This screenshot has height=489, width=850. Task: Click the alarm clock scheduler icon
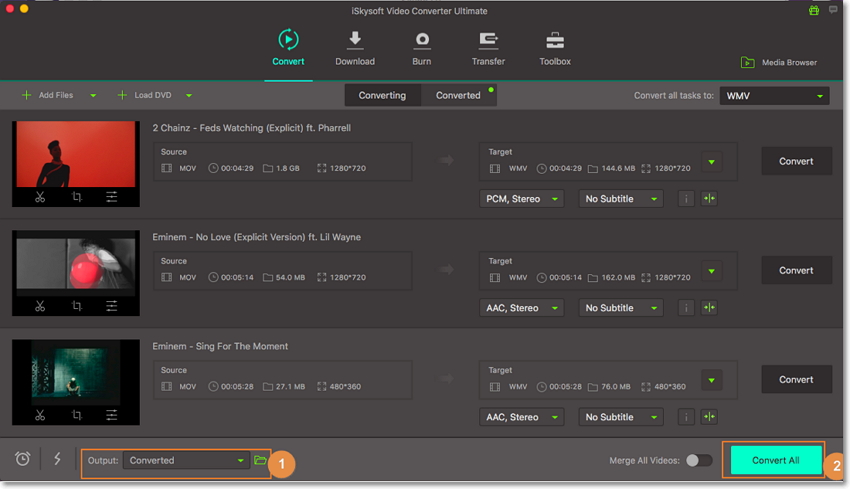click(23, 459)
